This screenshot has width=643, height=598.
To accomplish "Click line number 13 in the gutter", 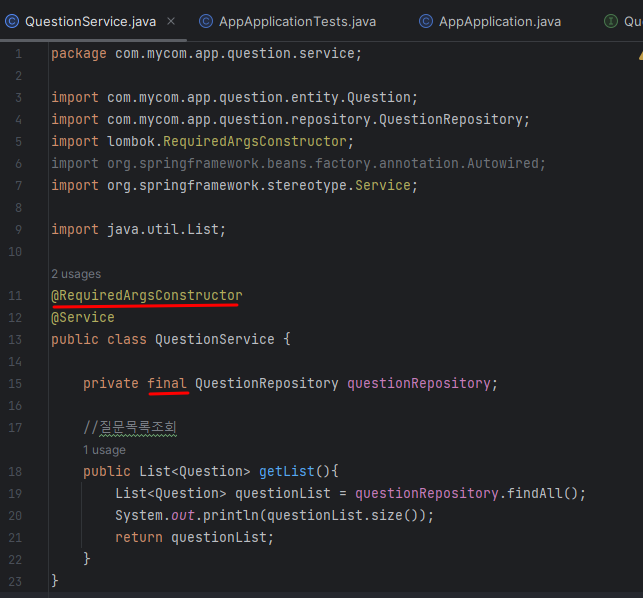I will click(15, 340).
